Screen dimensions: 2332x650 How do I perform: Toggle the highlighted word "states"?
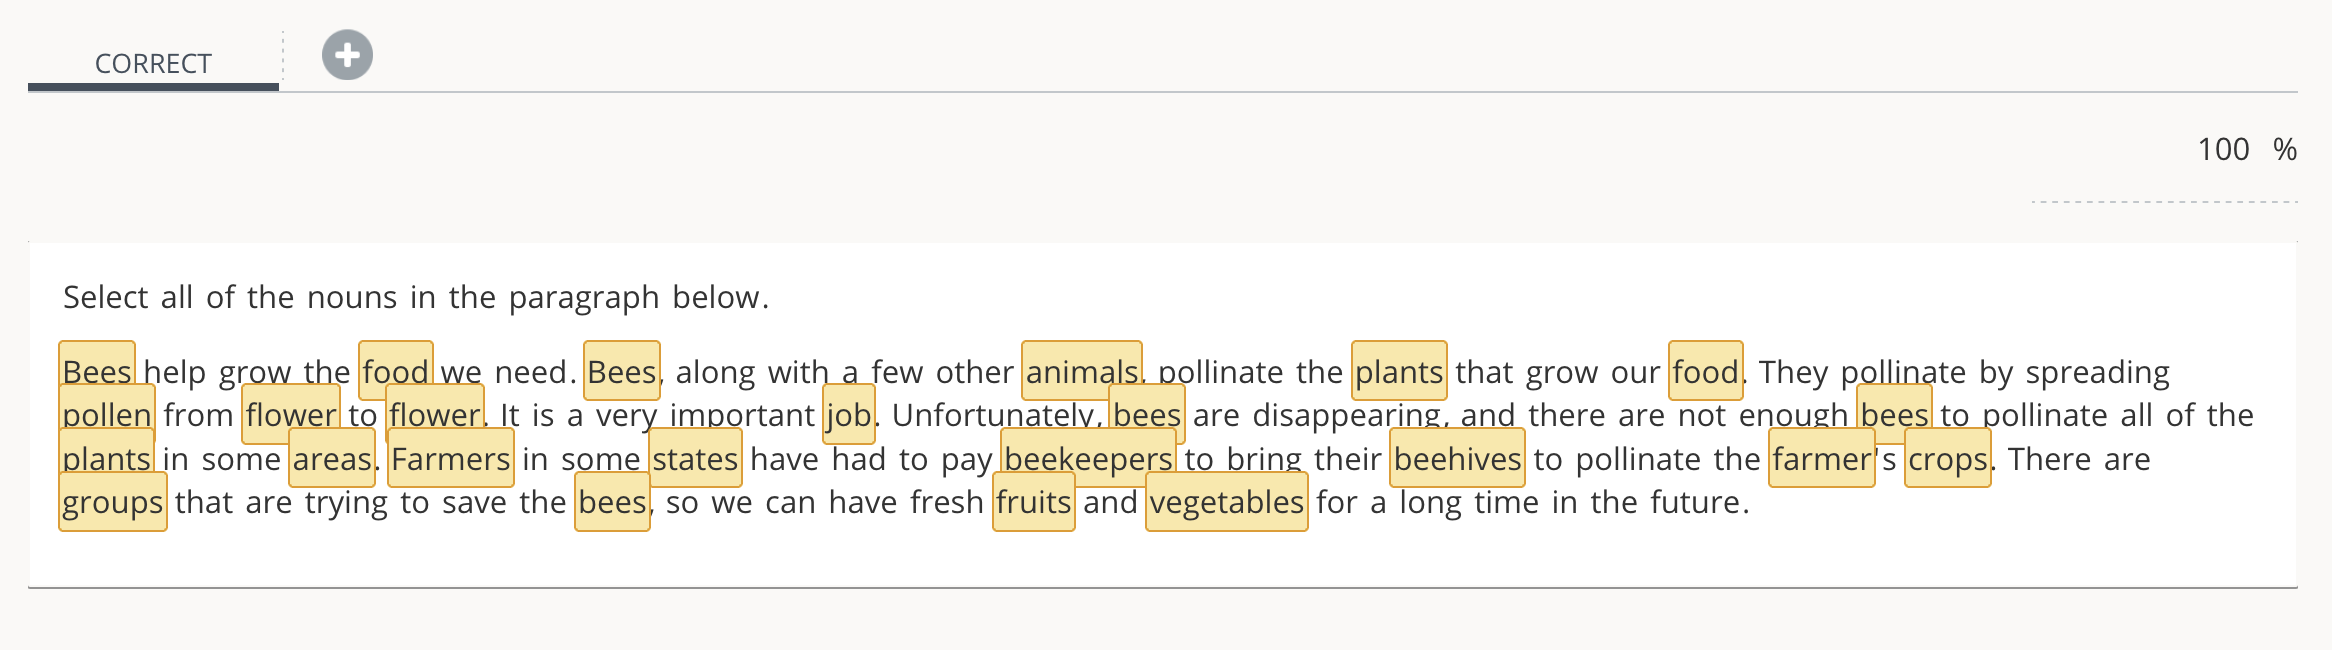695,459
